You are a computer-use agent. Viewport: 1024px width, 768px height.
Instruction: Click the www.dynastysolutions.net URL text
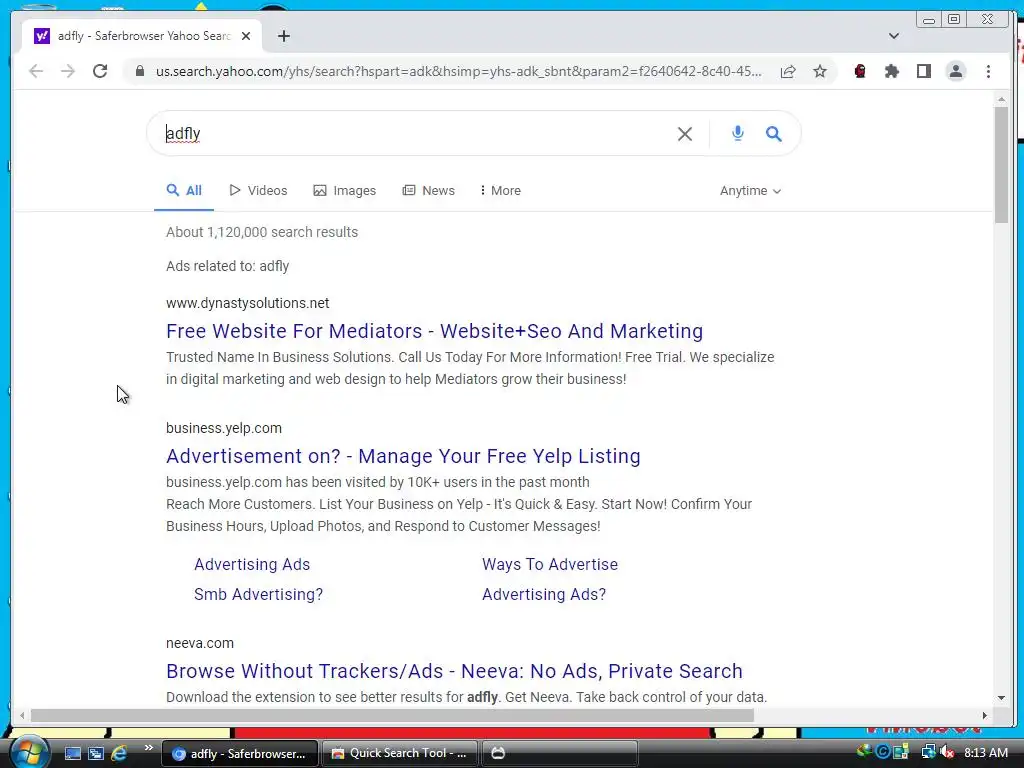click(x=248, y=303)
